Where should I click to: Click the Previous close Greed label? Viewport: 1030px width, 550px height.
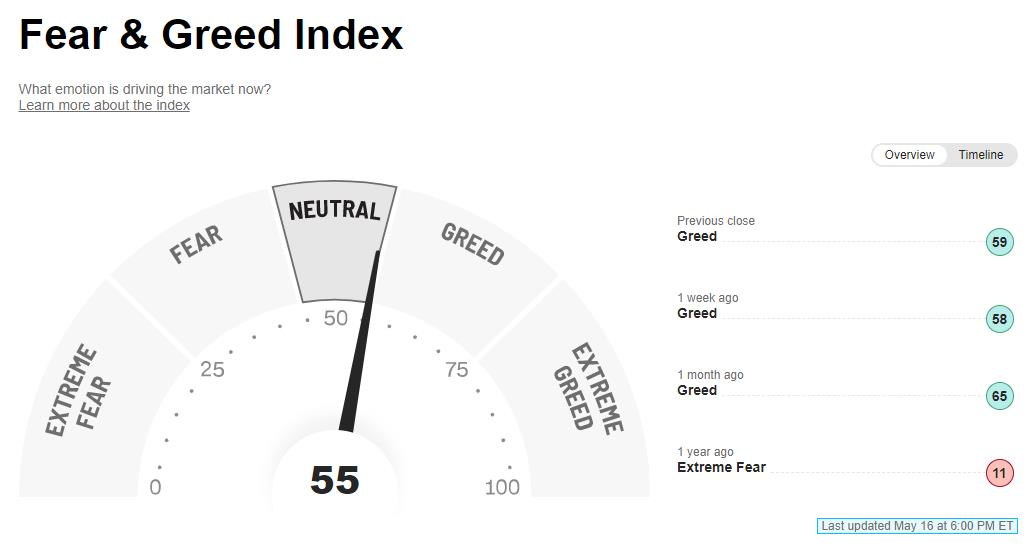click(697, 237)
